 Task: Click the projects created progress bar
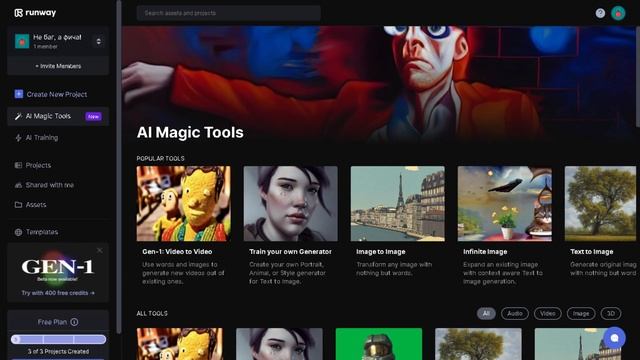pos(58,339)
